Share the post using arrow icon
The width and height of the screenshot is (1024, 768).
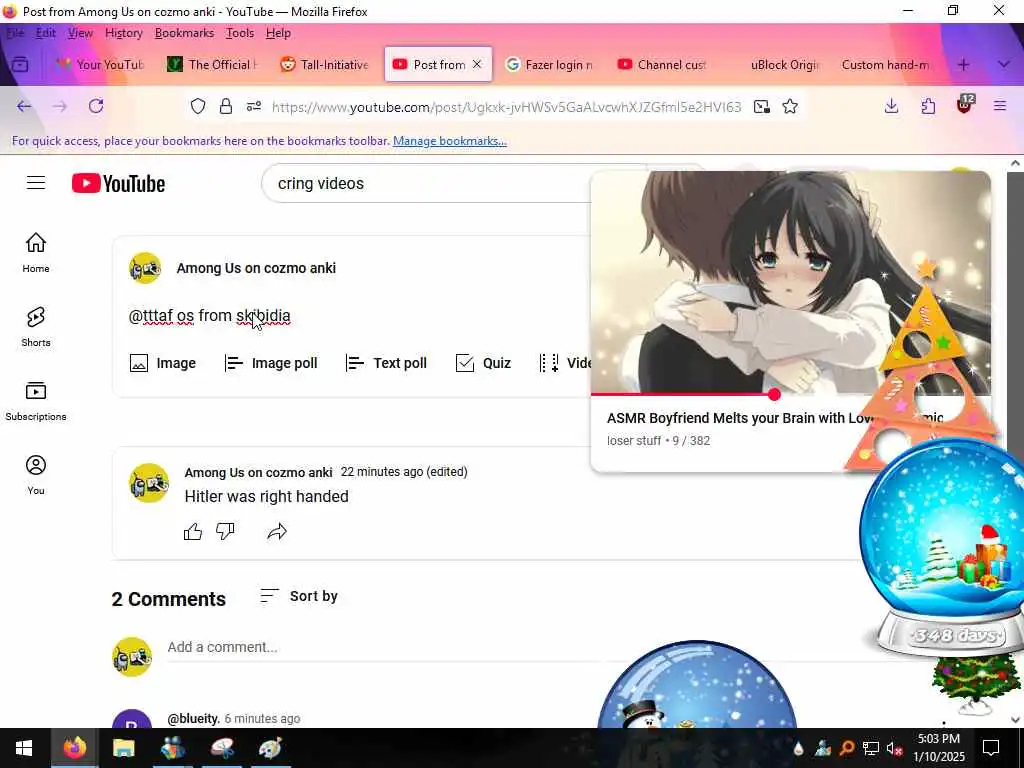(x=277, y=532)
